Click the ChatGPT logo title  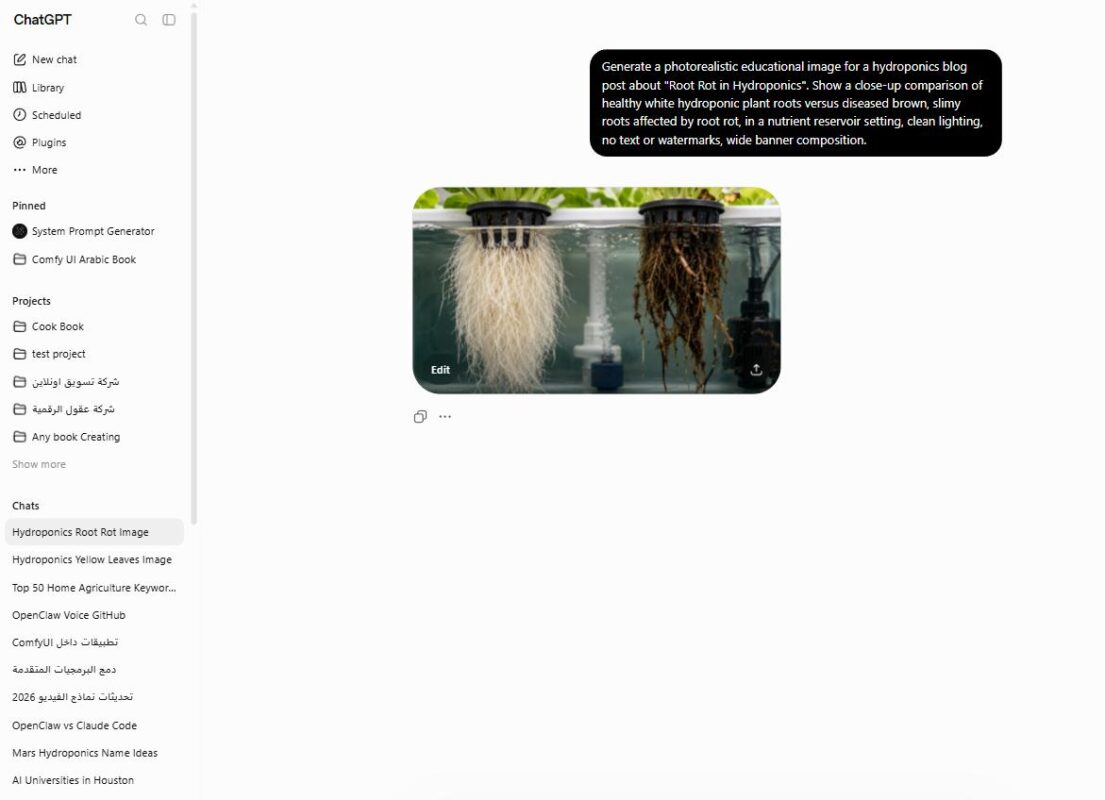point(42,20)
